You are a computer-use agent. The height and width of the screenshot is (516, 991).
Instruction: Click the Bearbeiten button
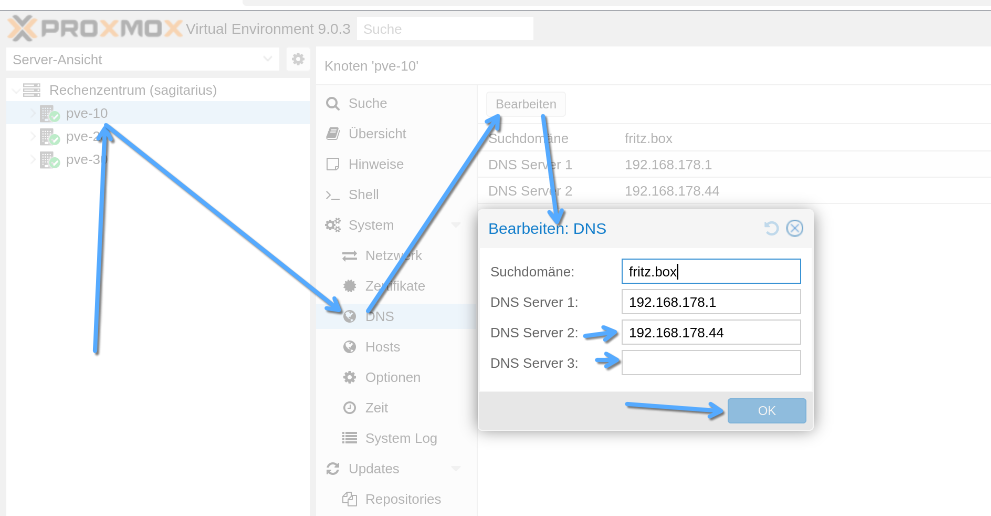coord(526,104)
